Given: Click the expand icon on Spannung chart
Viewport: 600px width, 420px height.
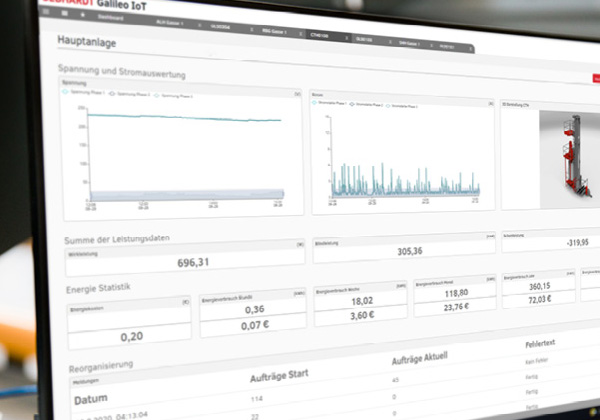Looking at the screenshot, I should 297,93.
